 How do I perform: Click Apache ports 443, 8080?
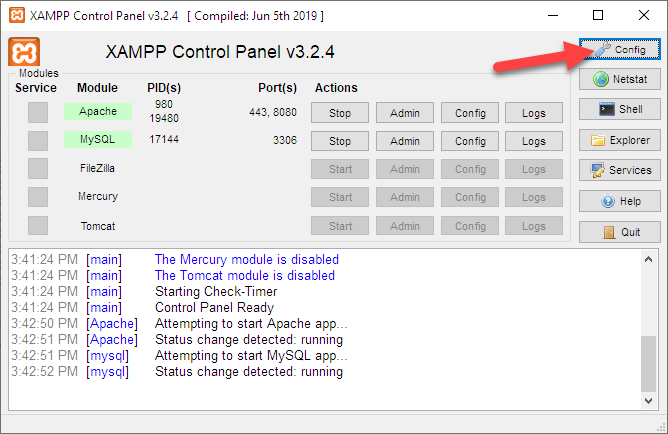tap(273, 112)
